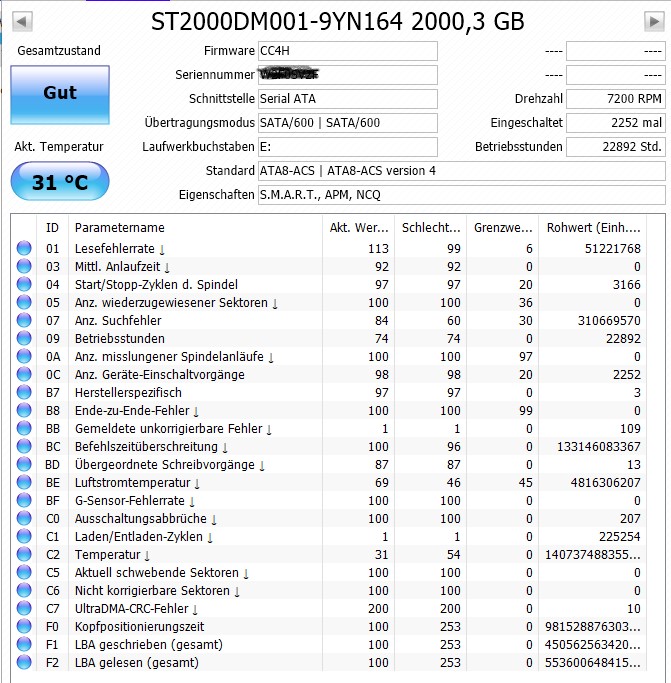The width and height of the screenshot is (671, 683).
Task: Click the Parametername column header
Action: coord(195,227)
